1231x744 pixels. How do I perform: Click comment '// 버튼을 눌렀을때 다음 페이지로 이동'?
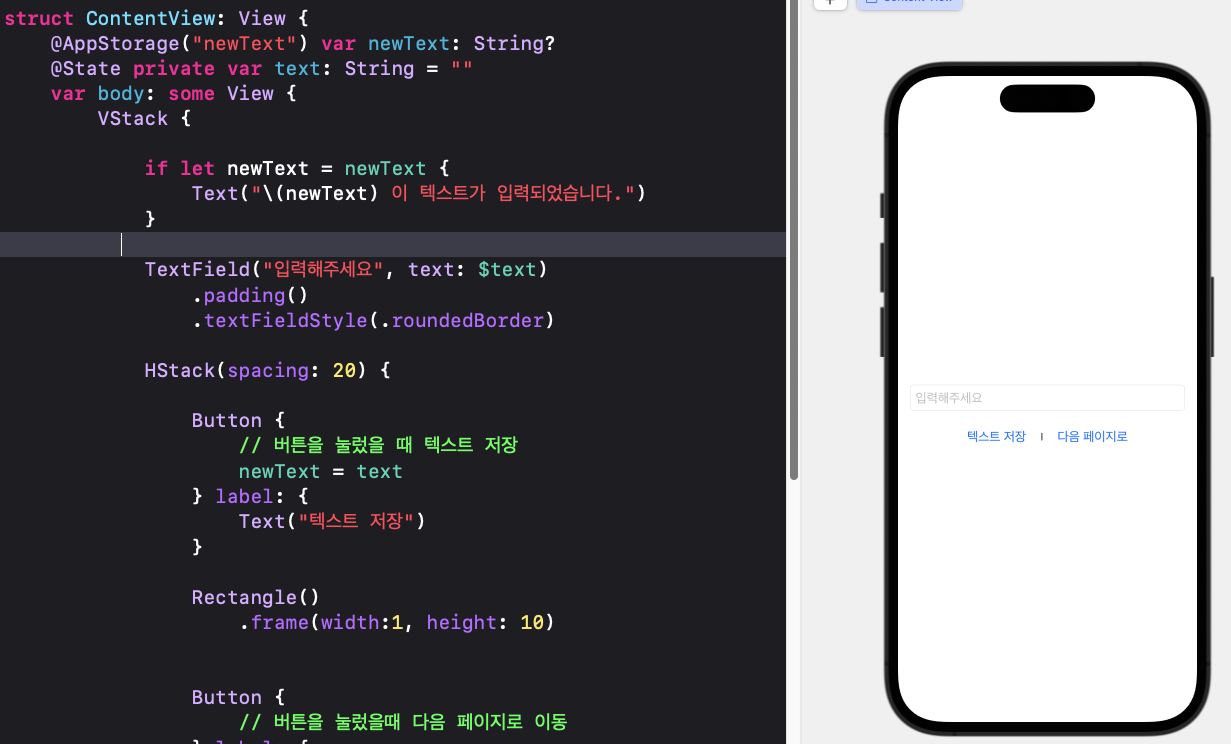coord(403,722)
